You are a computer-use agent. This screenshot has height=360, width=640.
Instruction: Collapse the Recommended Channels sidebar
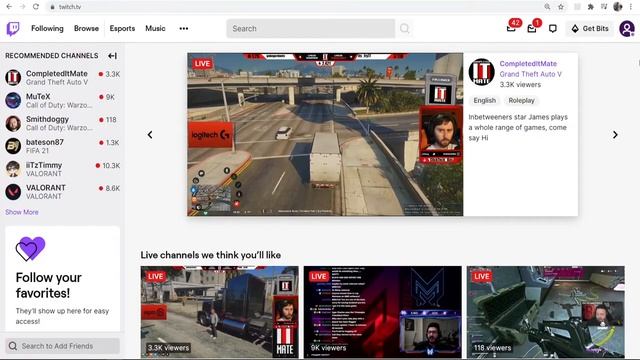pyautogui.click(x=112, y=56)
